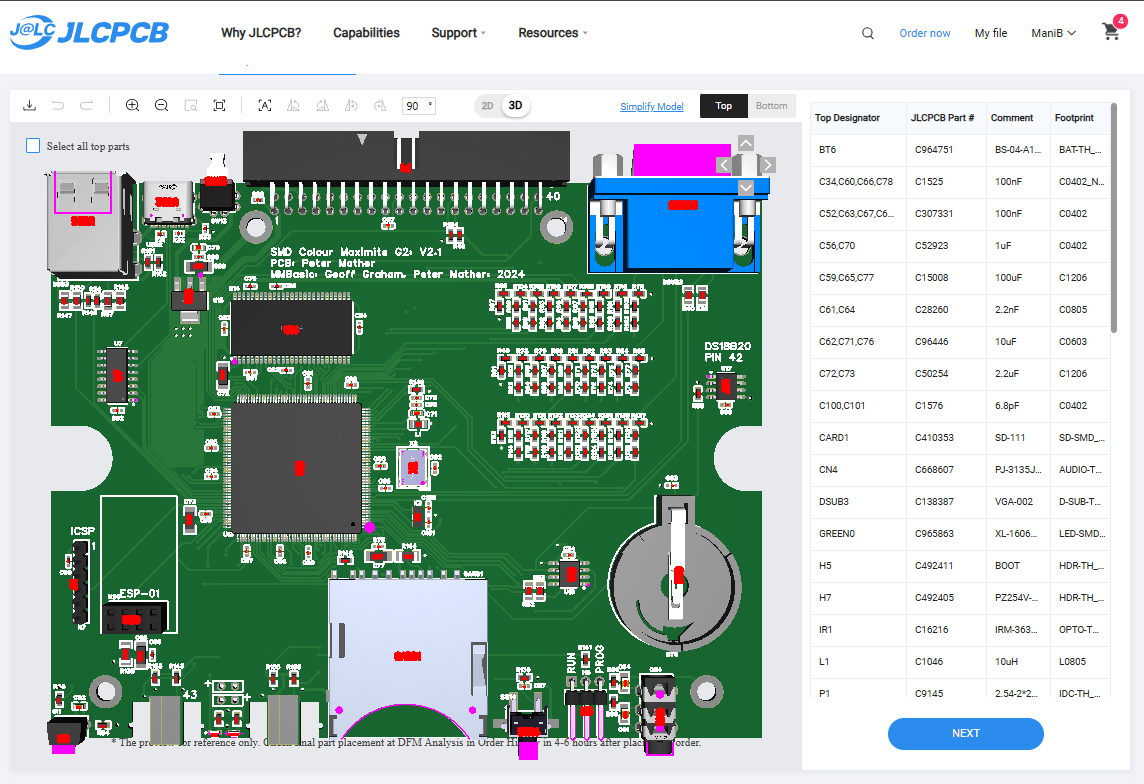
Task: Select the L1 row
Action: (x=960, y=662)
